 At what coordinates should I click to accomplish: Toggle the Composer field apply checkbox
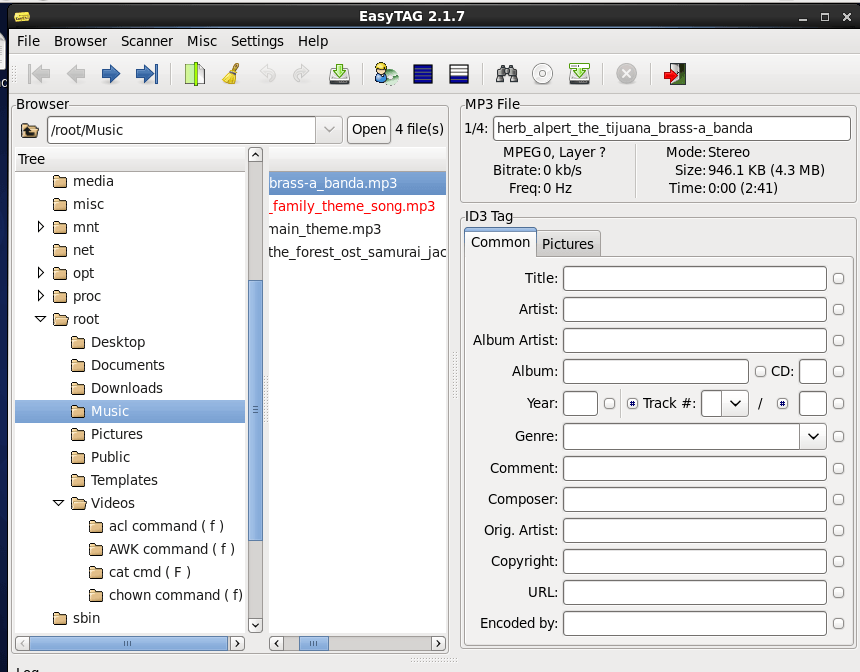[x=838, y=499]
